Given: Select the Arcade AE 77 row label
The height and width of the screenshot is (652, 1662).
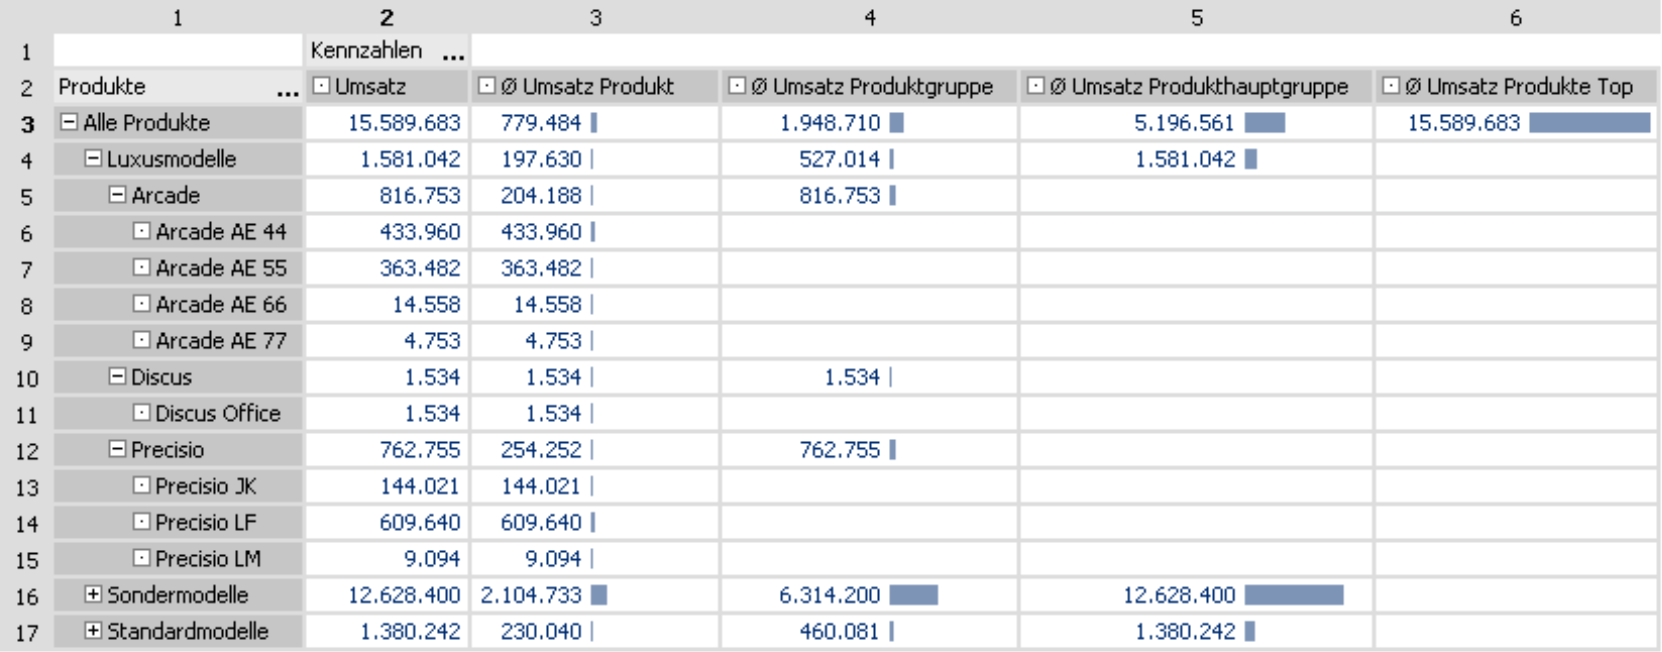Looking at the screenshot, I should pos(220,340).
